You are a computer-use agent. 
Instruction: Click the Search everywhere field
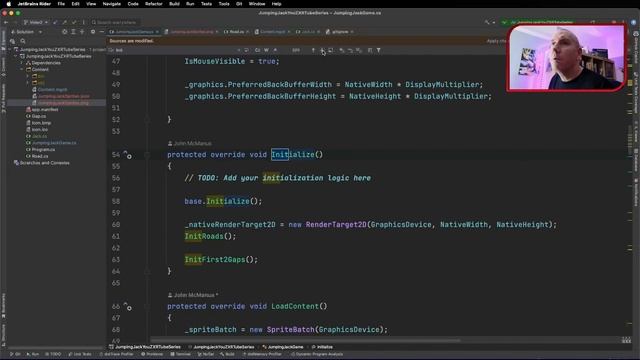tap(116, 22)
